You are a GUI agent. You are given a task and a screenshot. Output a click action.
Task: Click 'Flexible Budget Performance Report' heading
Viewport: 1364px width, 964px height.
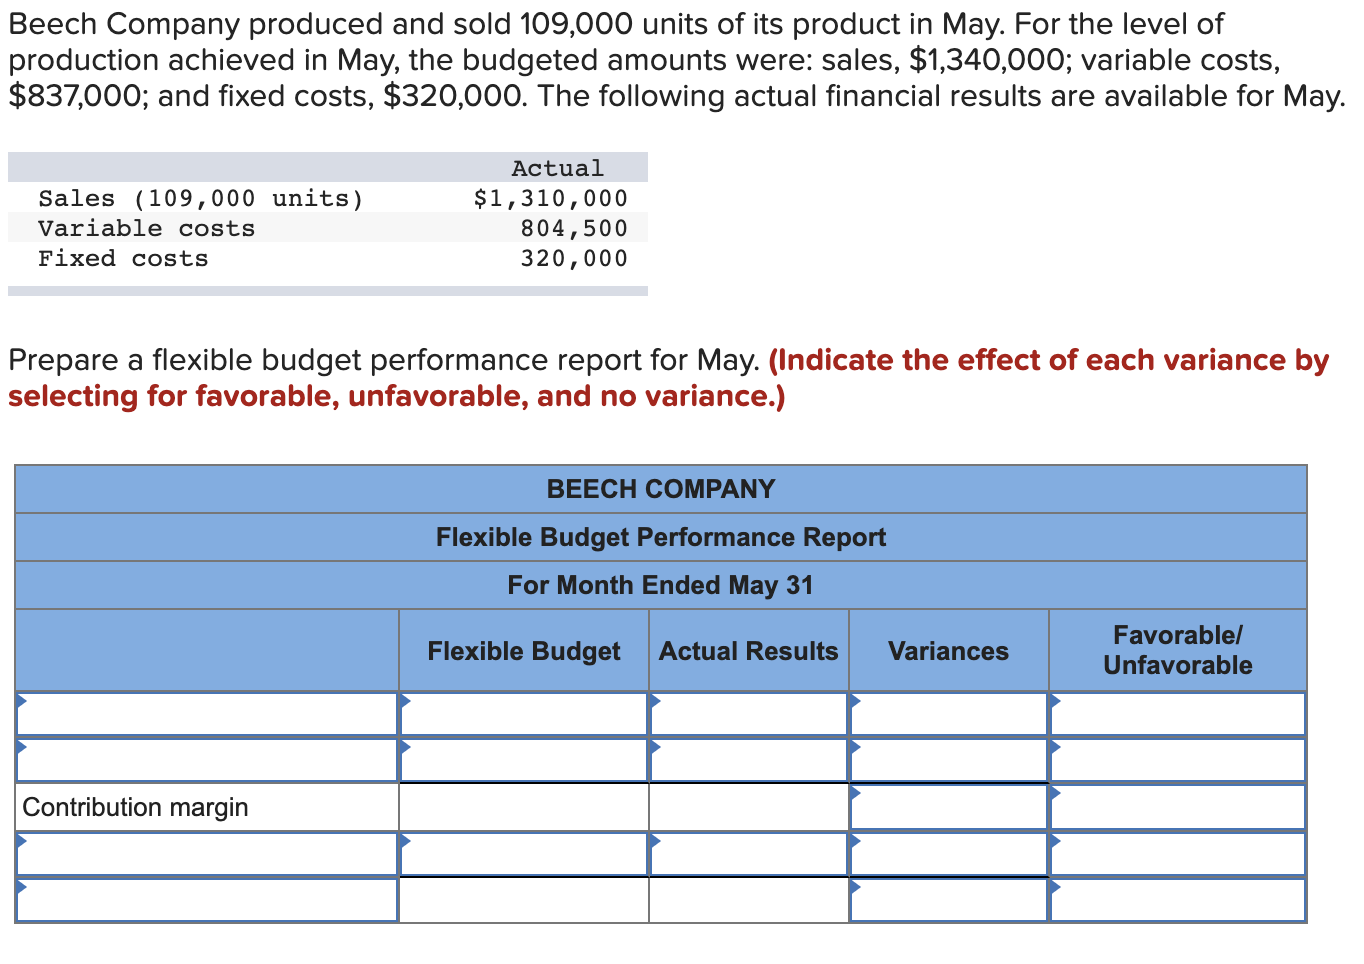pyautogui.click(x=661, y=537)
